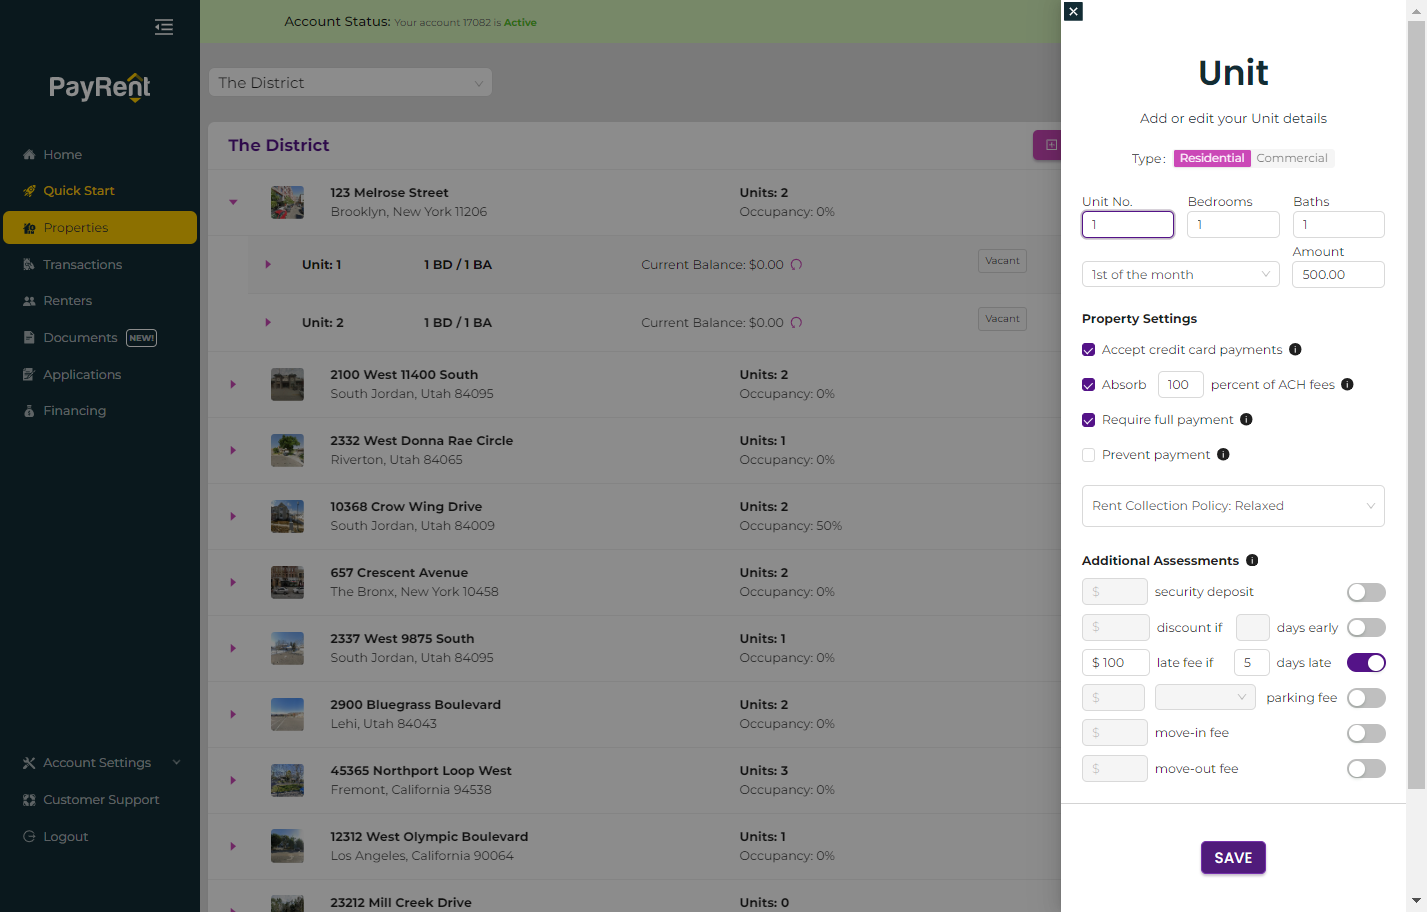Turn off the late fee toggle
Viewport: 1427px width, 912px height.
[x=1366, y=663]
